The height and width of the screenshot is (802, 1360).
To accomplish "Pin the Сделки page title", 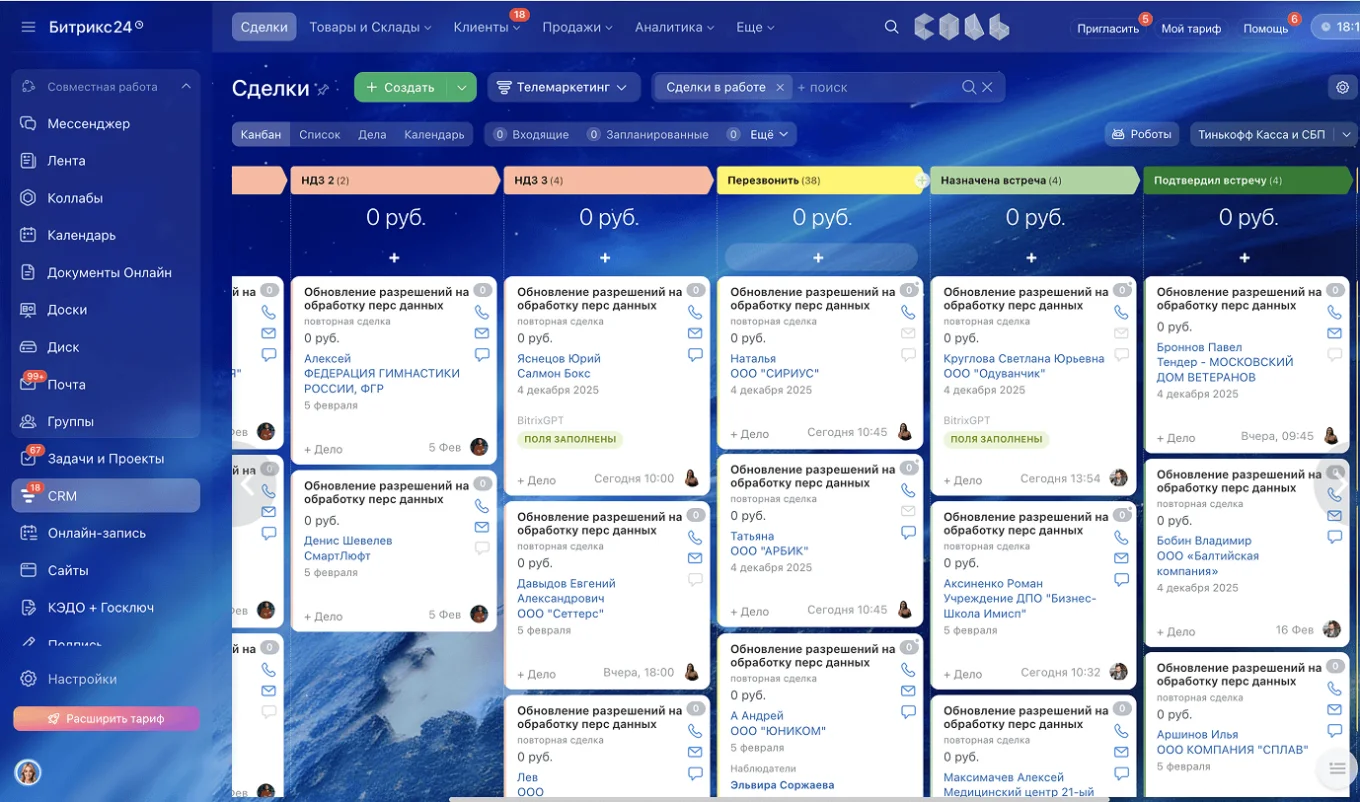I will [x=323, y=89].
